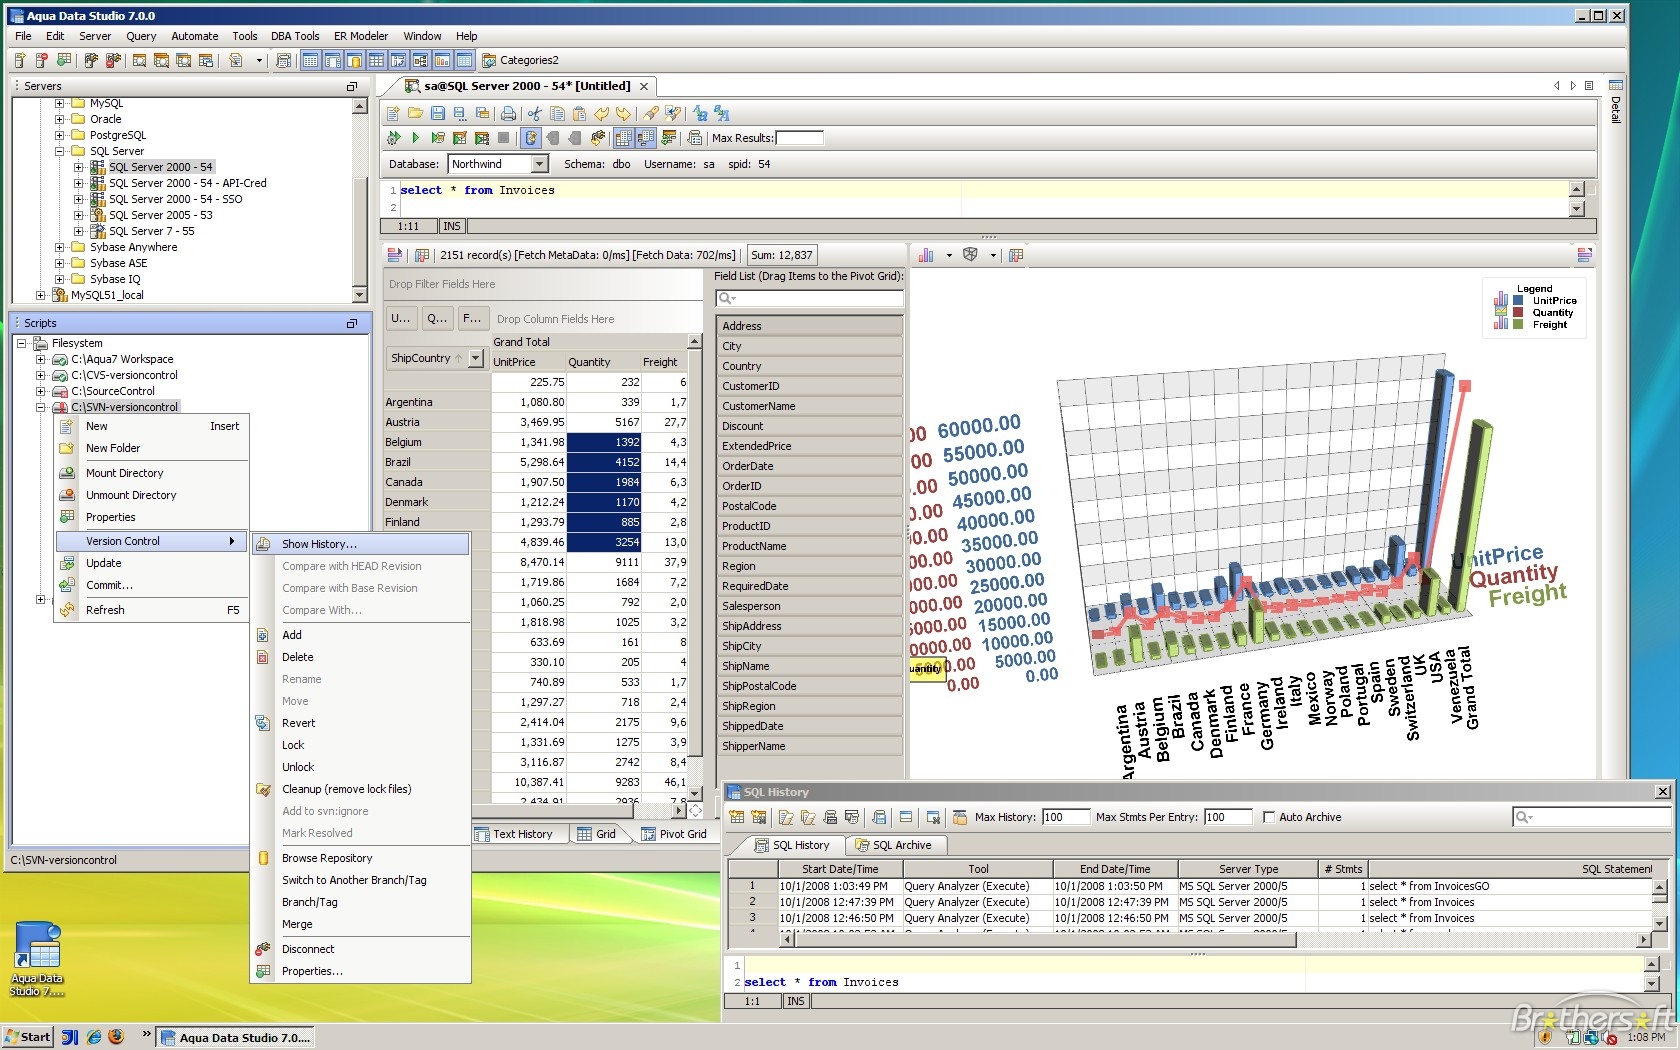1680x1050 pixels.
Task: Select Browse Repository in context submenu
Action: [x=361, y=858]
